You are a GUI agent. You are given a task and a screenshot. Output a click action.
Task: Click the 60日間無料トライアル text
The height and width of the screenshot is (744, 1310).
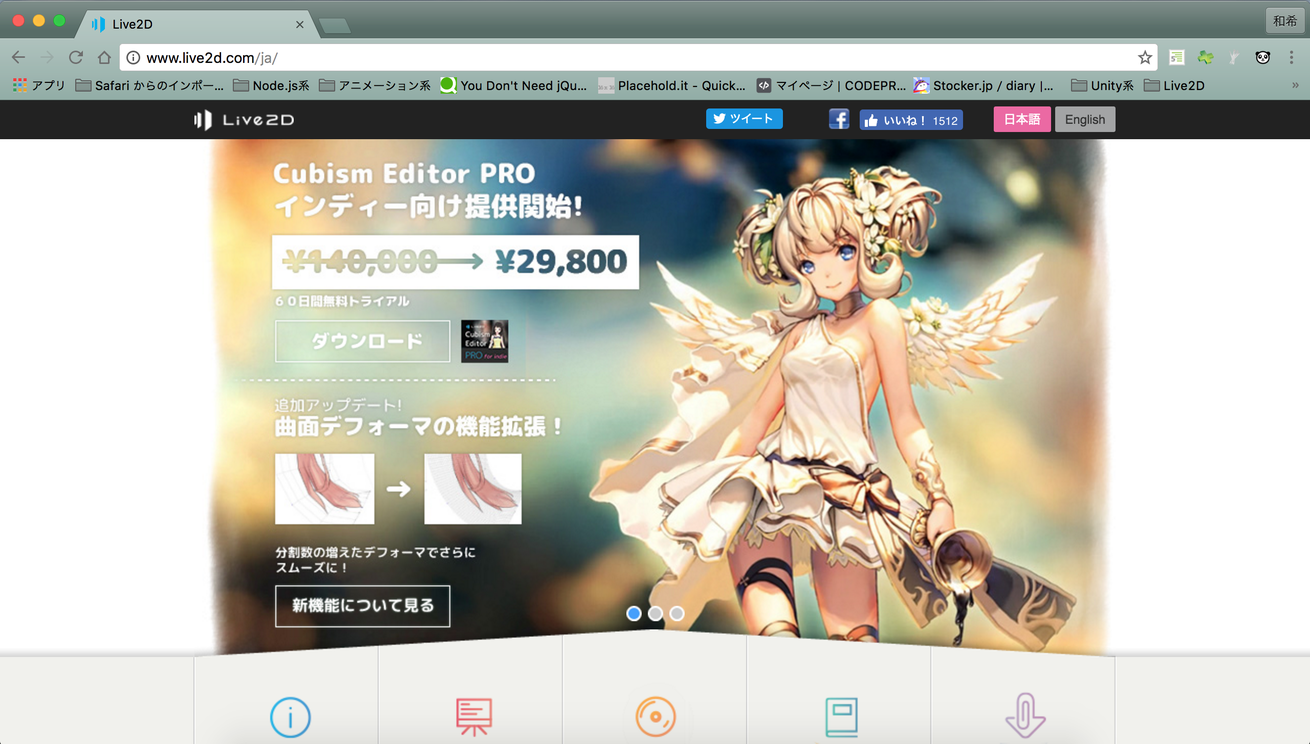tap(343, 301)
